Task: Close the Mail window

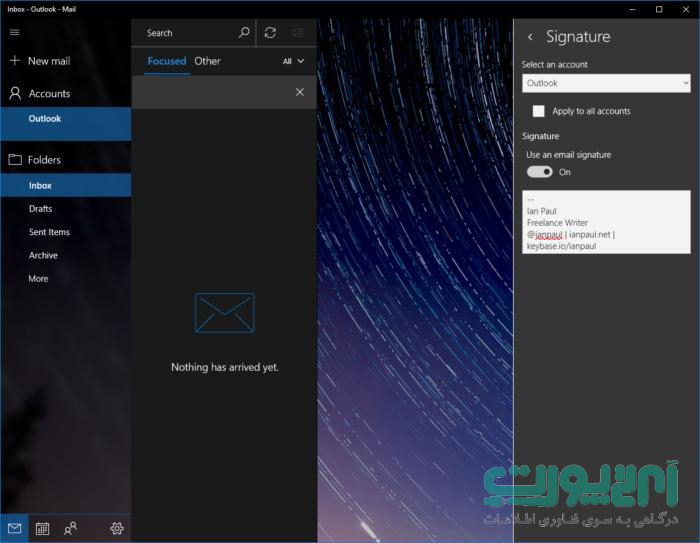Action: click(686, 9)
